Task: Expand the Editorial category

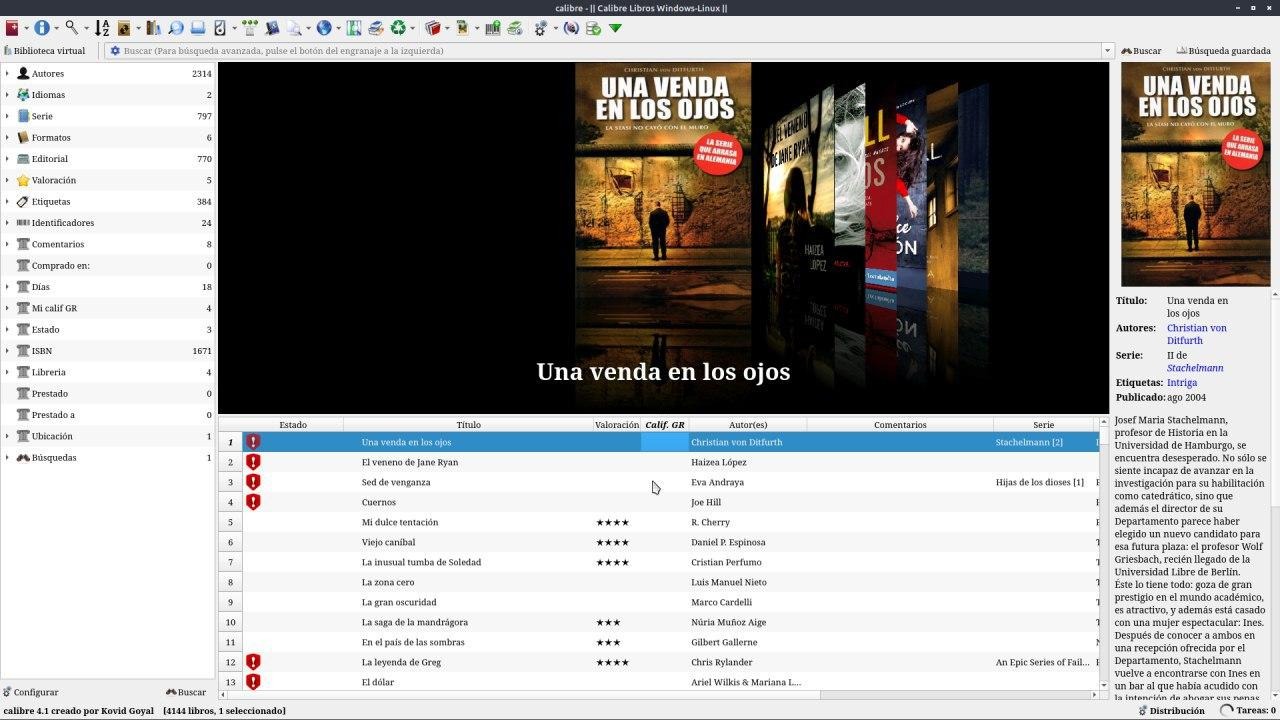Action: pyautogui.click(x=7, y=159)
